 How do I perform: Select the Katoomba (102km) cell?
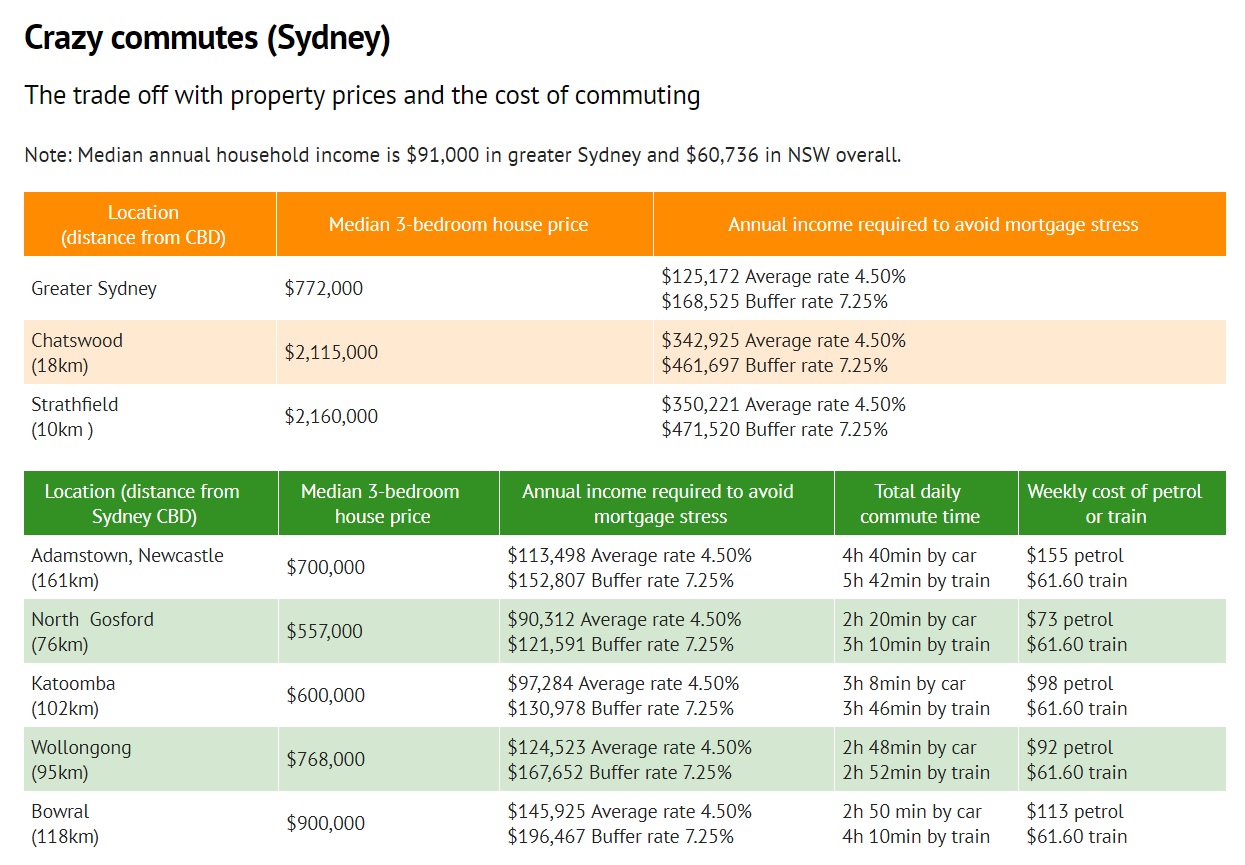tap(151, 696)
